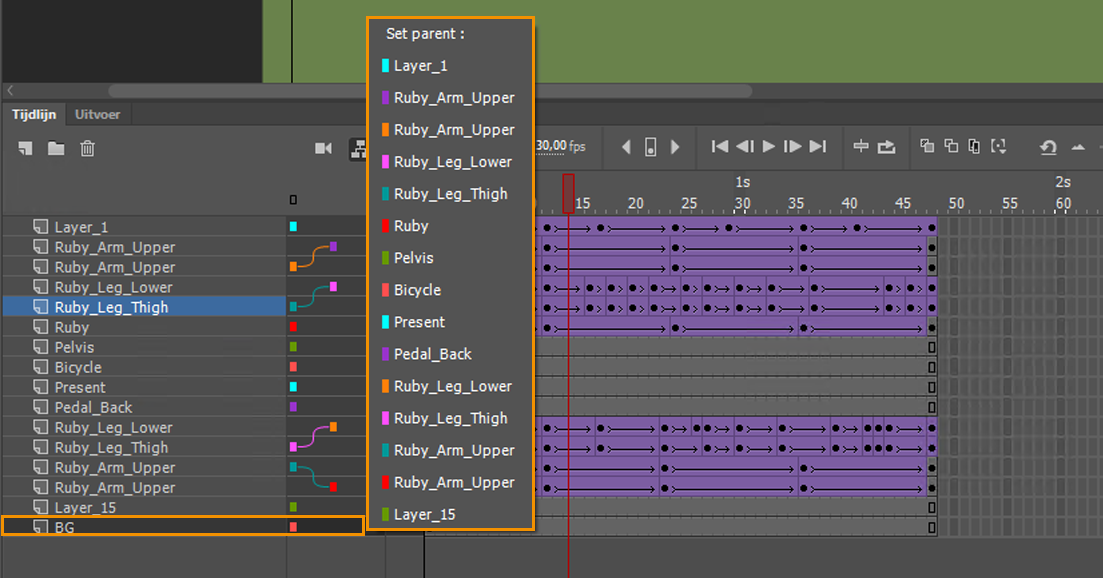The width and height of the screenshot is (1103, 578).
Task: Click the New Layer icon
Action: coord(26,148)
